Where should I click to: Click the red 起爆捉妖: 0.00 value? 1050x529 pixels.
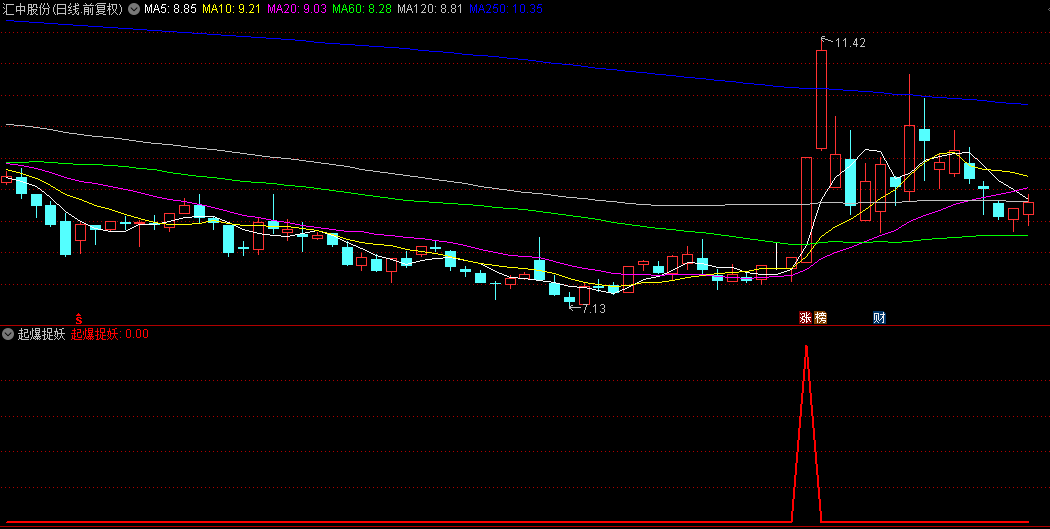[x=110, y=333]
